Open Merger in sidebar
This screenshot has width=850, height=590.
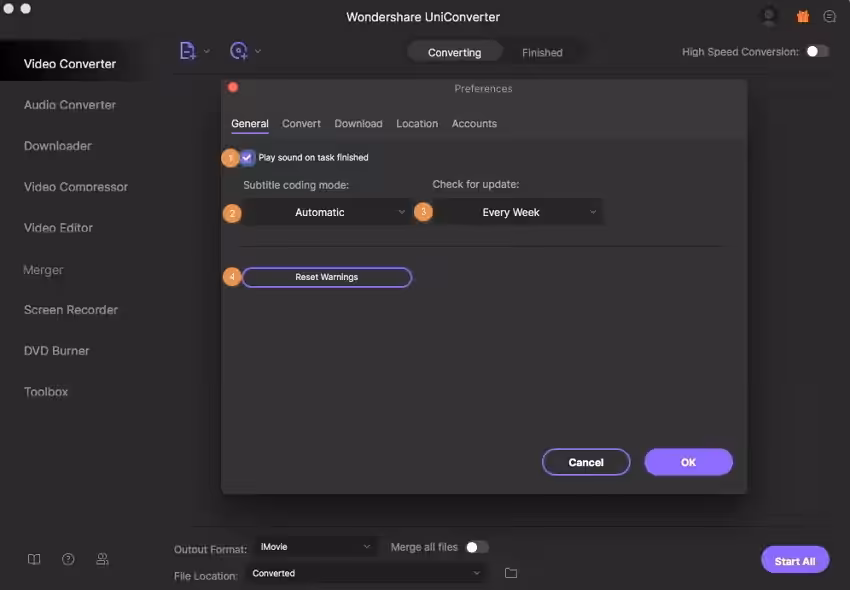[x=43, y=270]
